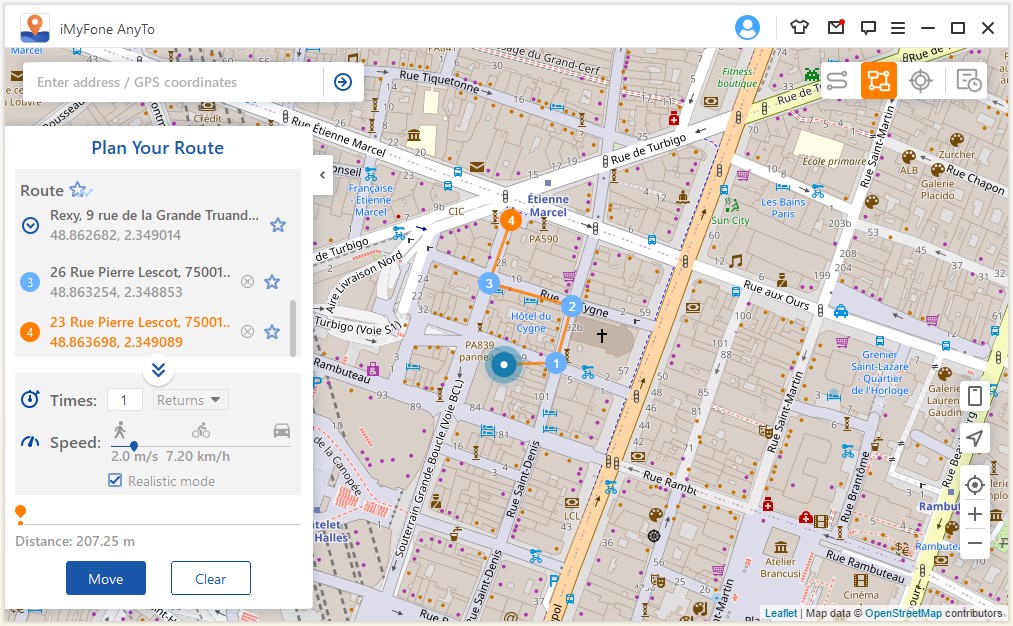Open the skin theme shirt icon
Screen dimensions: 1013x626
click(x=799, y=28)
